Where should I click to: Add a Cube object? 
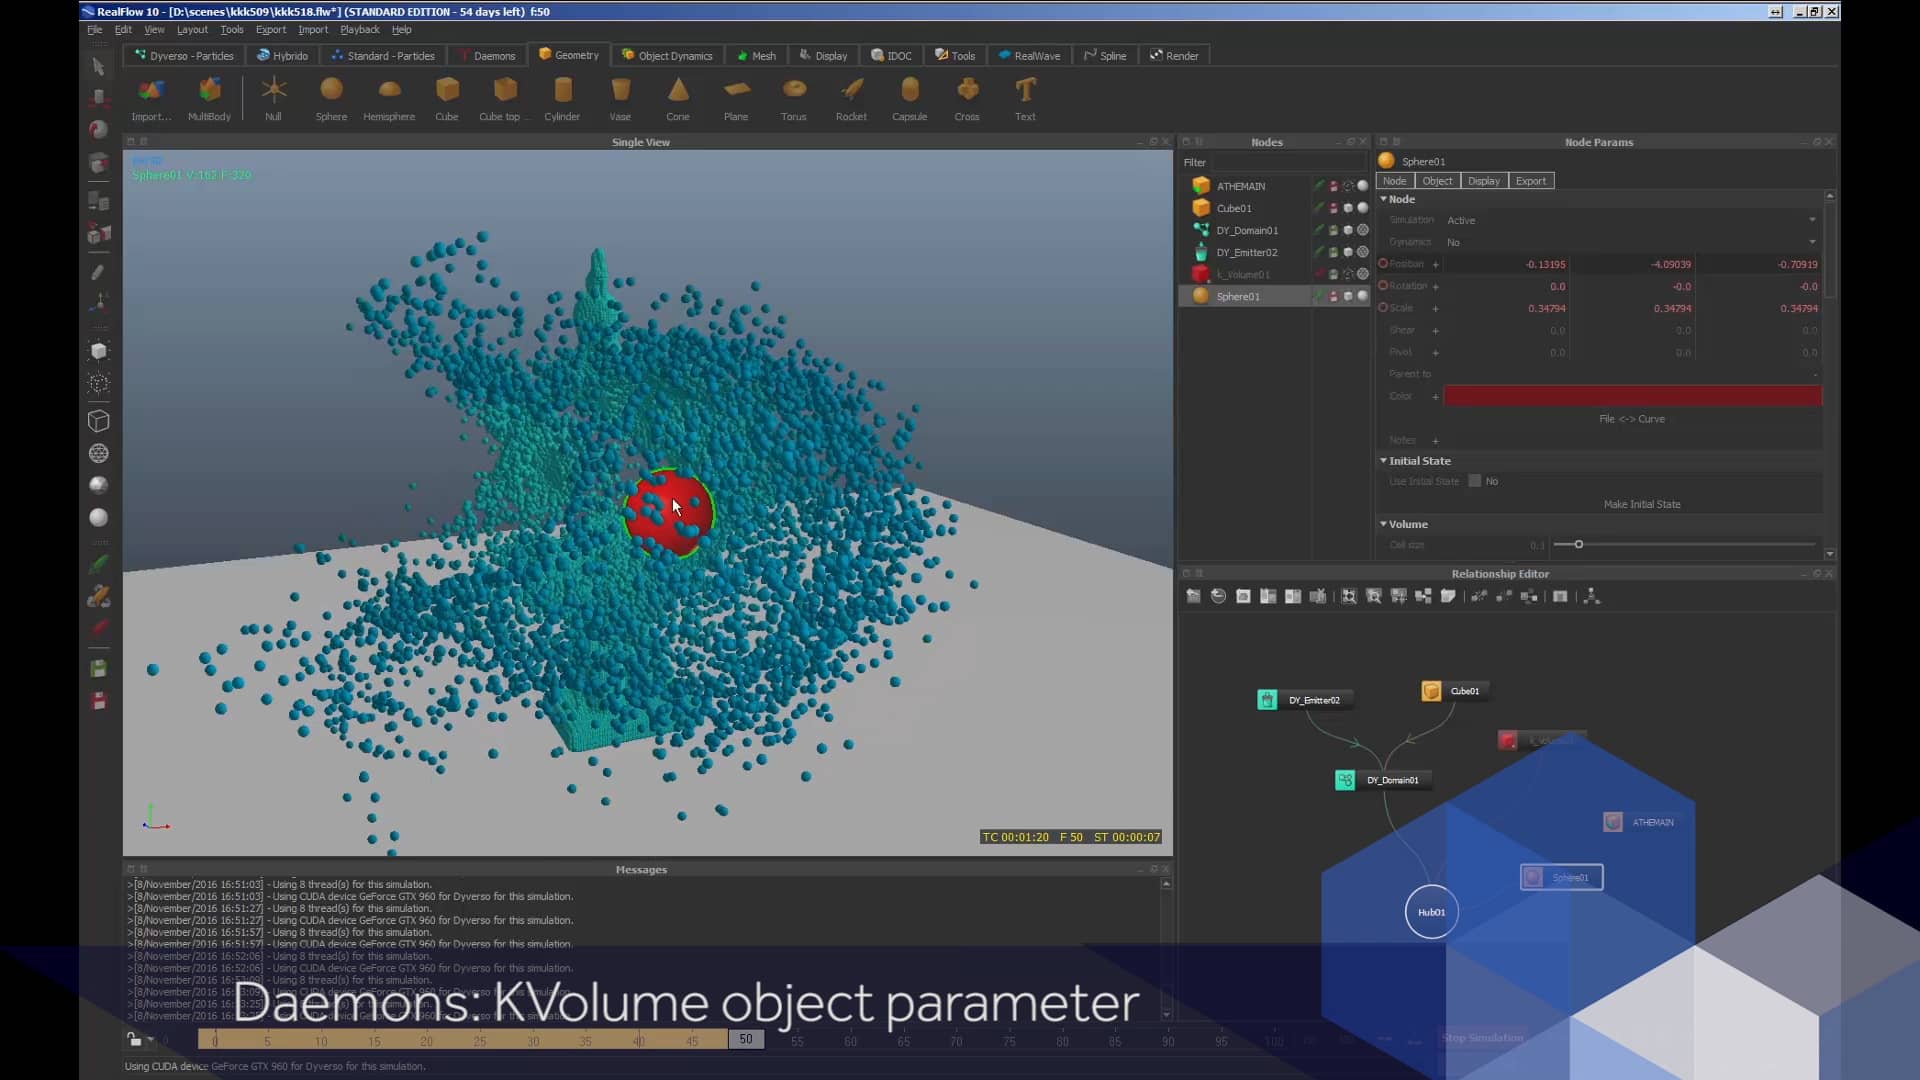coord(447,99)
